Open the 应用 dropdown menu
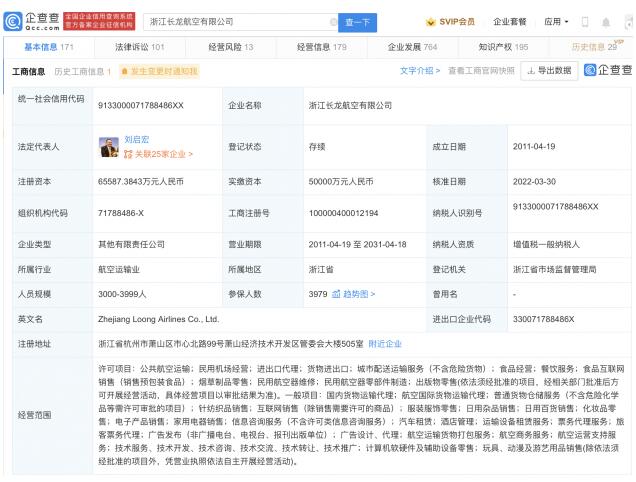 [x=556, y=22]
